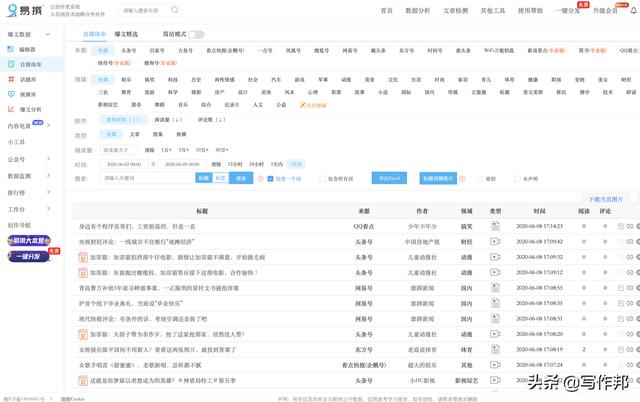Expand the 内容电商 sidebar section
Screen dimensions: 640x402
48,125
